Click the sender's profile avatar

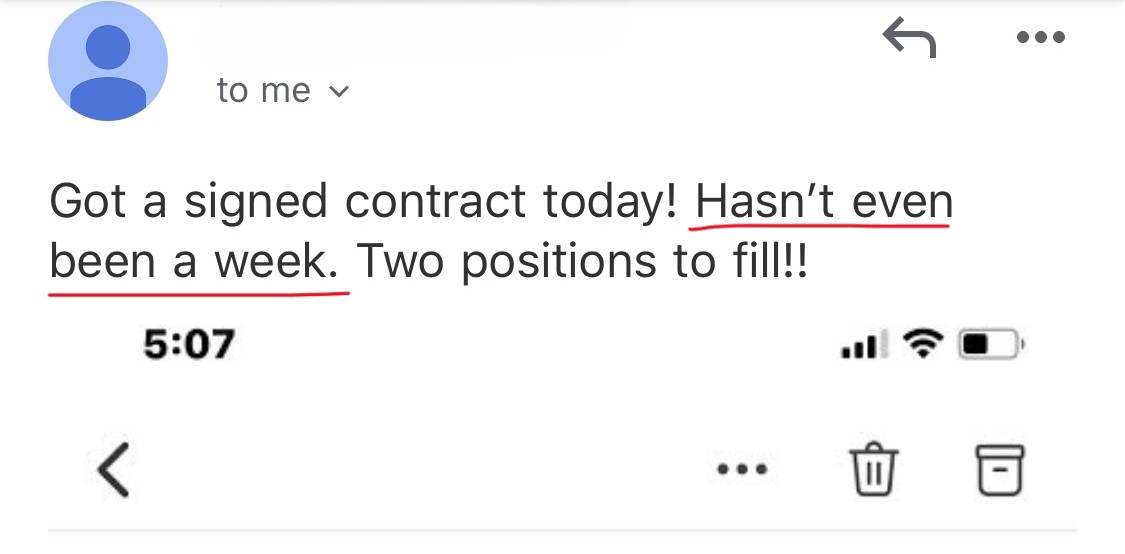[108, 62]
